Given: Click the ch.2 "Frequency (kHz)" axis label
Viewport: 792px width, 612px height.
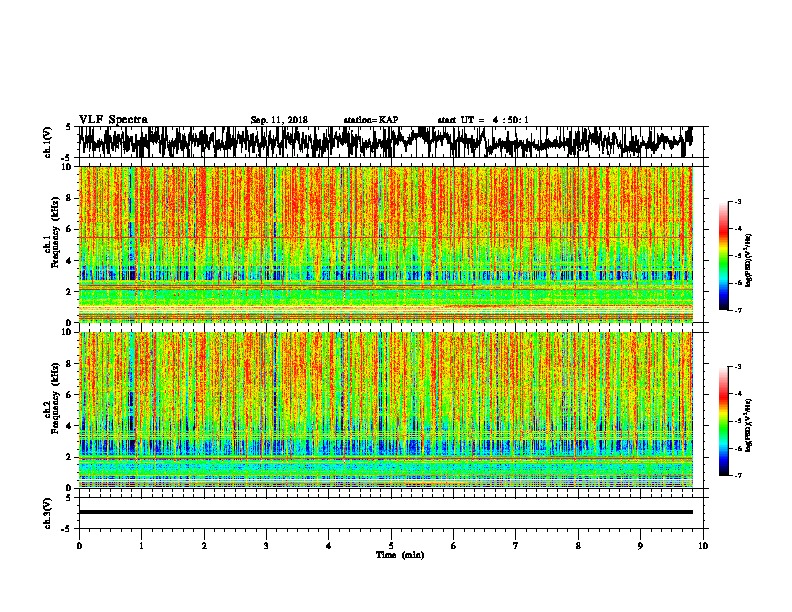Looking at the screenshot, I should pos(55,398).
